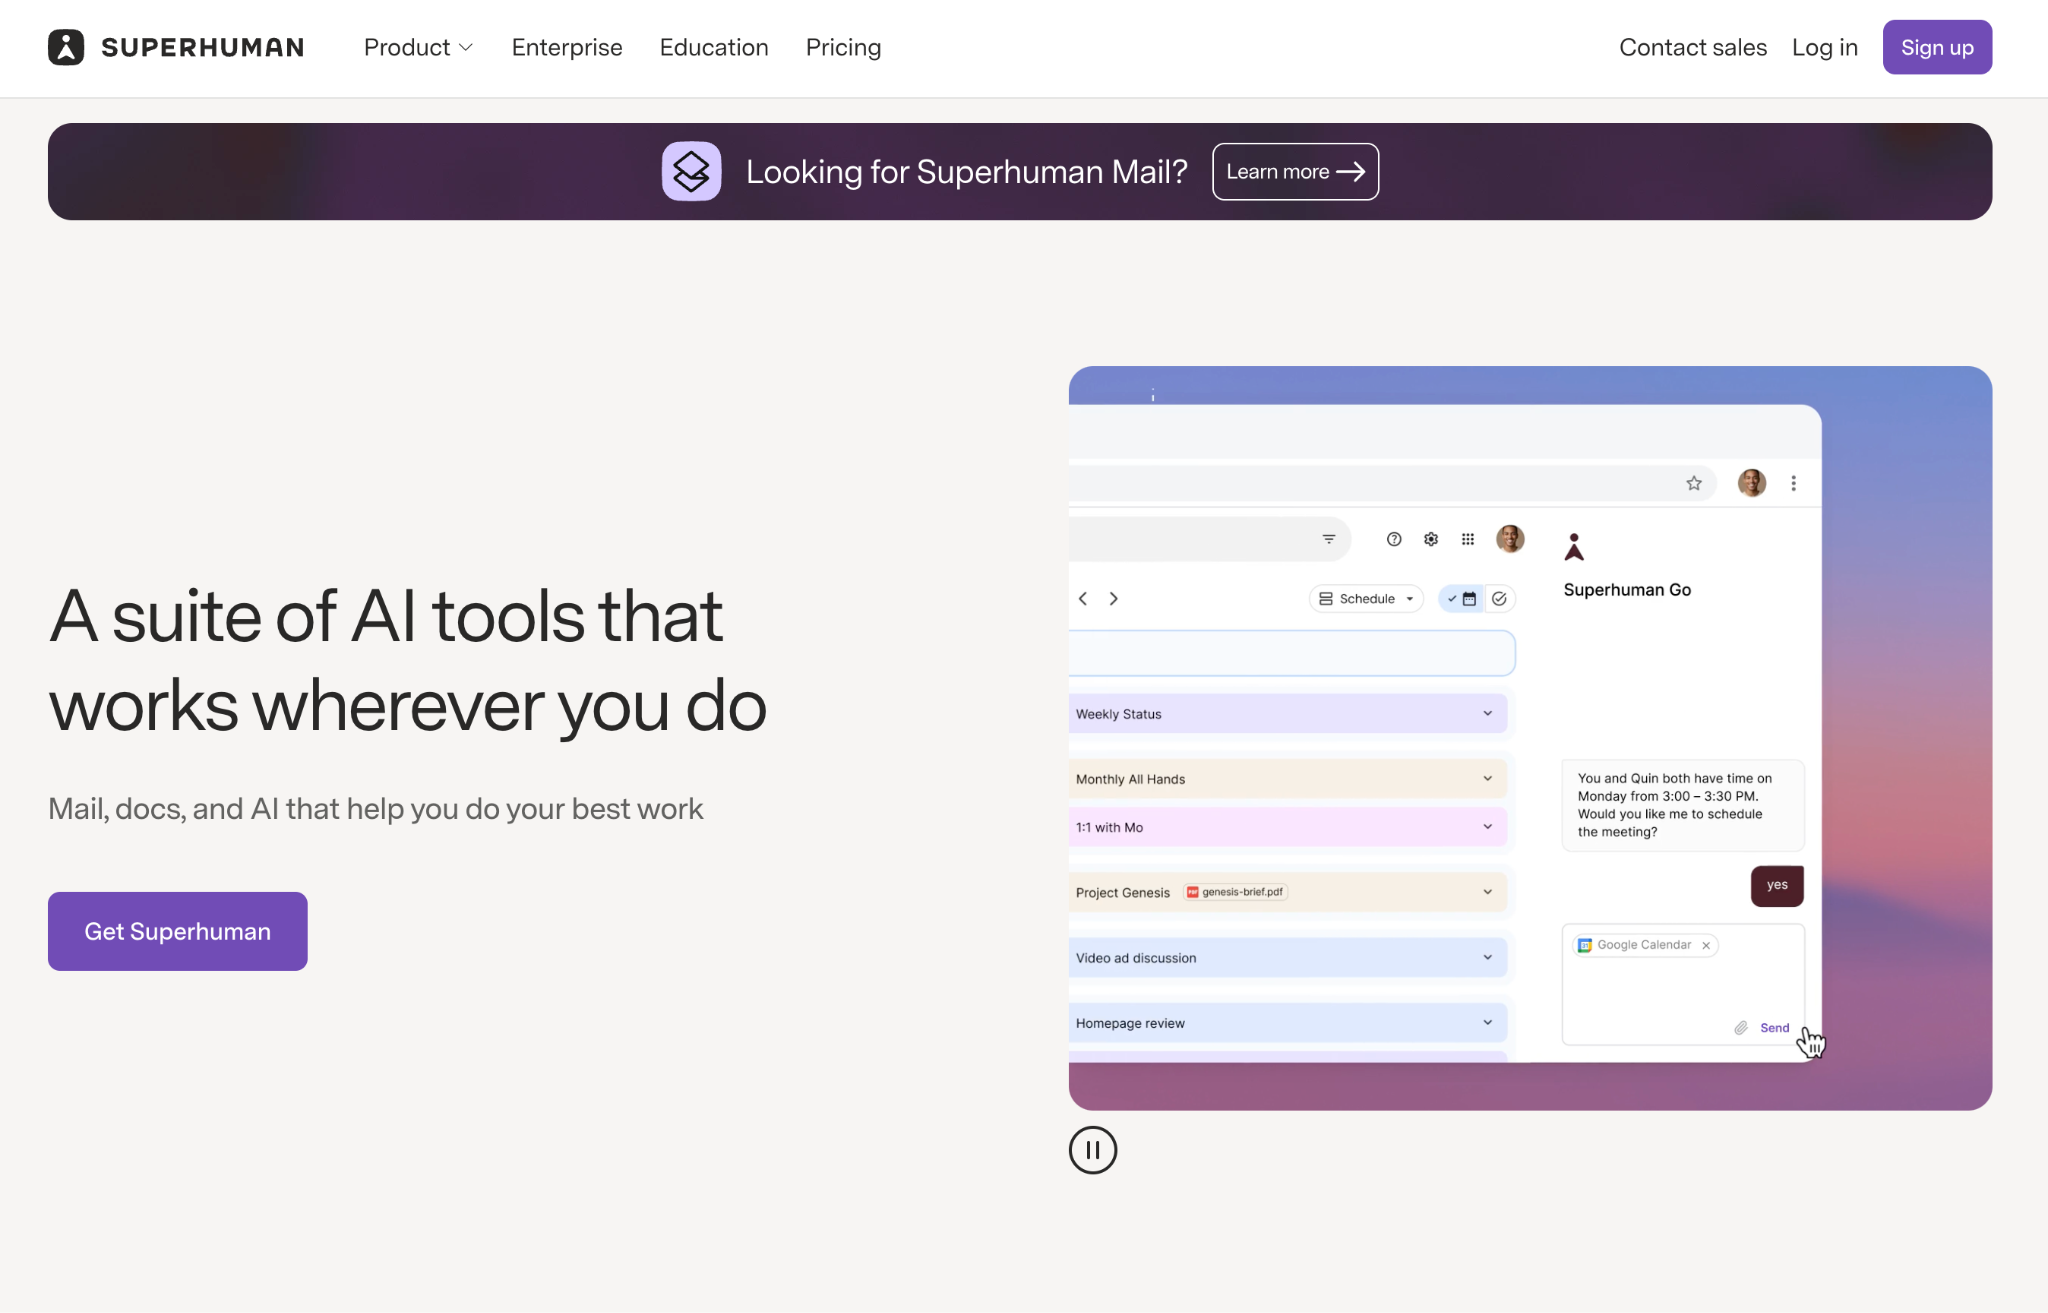The width and height of the screenshot is (2048, 1313).
Task: Open the help question mark icon
Action: pos(1394,539)
